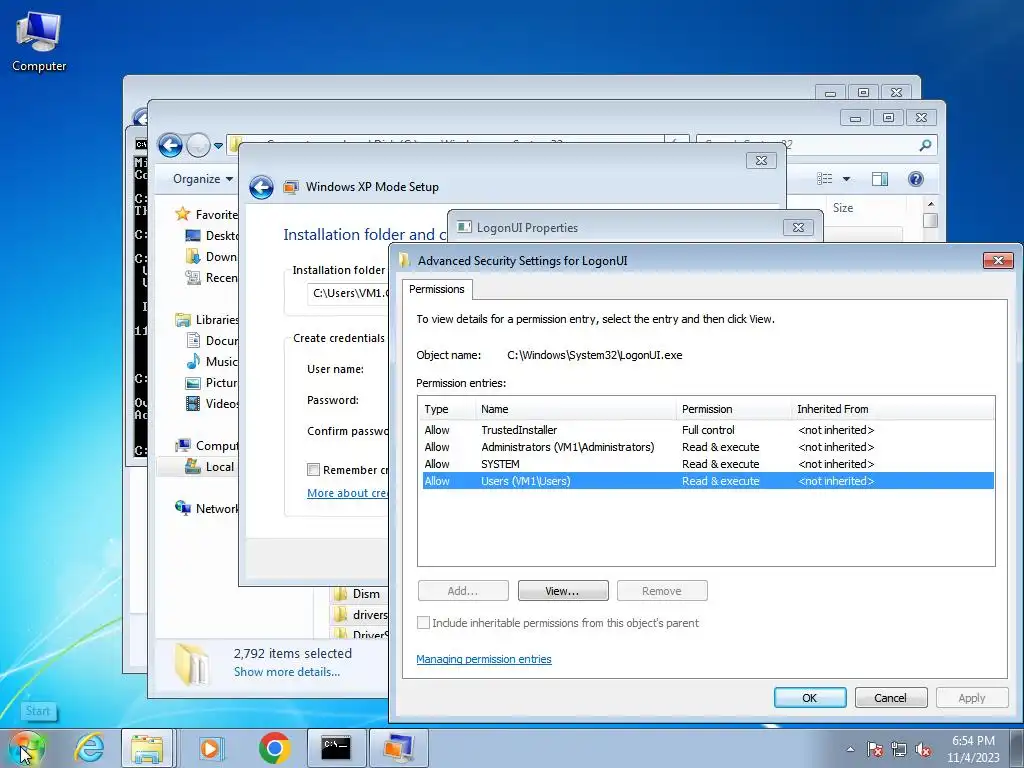Open Google Chrome from taskbar
The width and height of the screenshot is (1024, 768).
click(274, 748)
